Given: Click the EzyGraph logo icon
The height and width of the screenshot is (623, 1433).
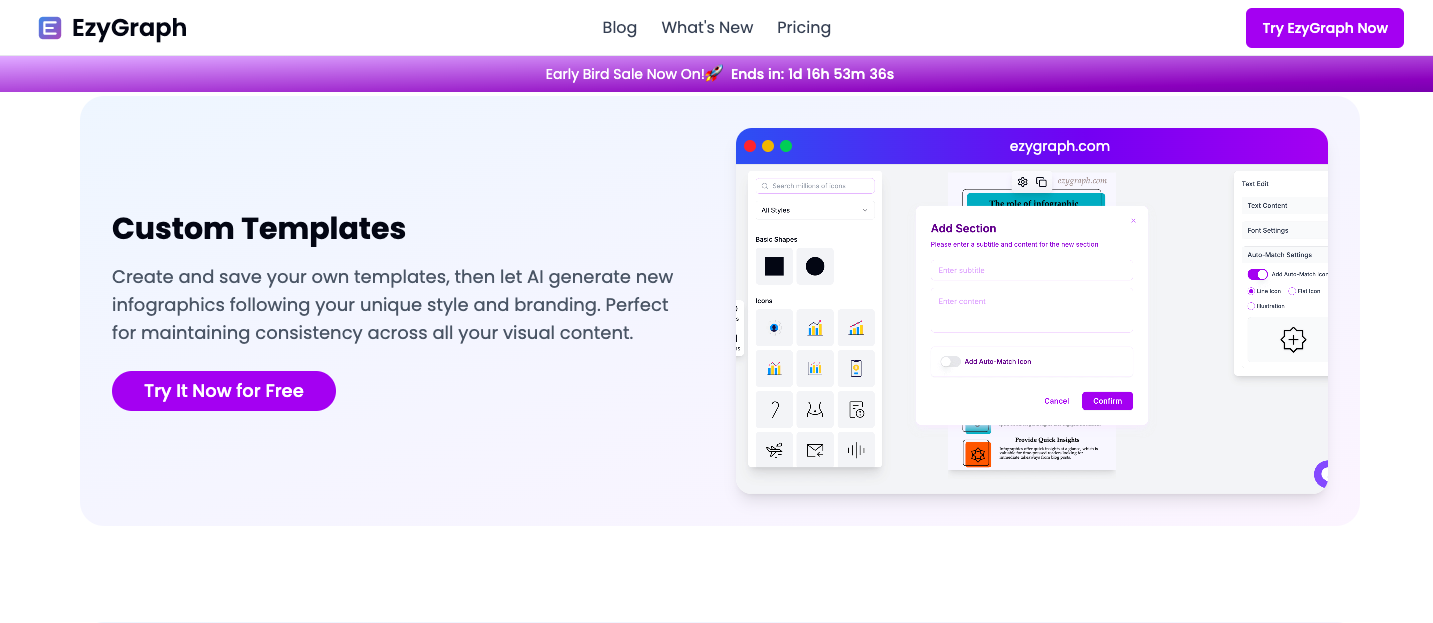Looking at the screenshot, I should point(50,28).
